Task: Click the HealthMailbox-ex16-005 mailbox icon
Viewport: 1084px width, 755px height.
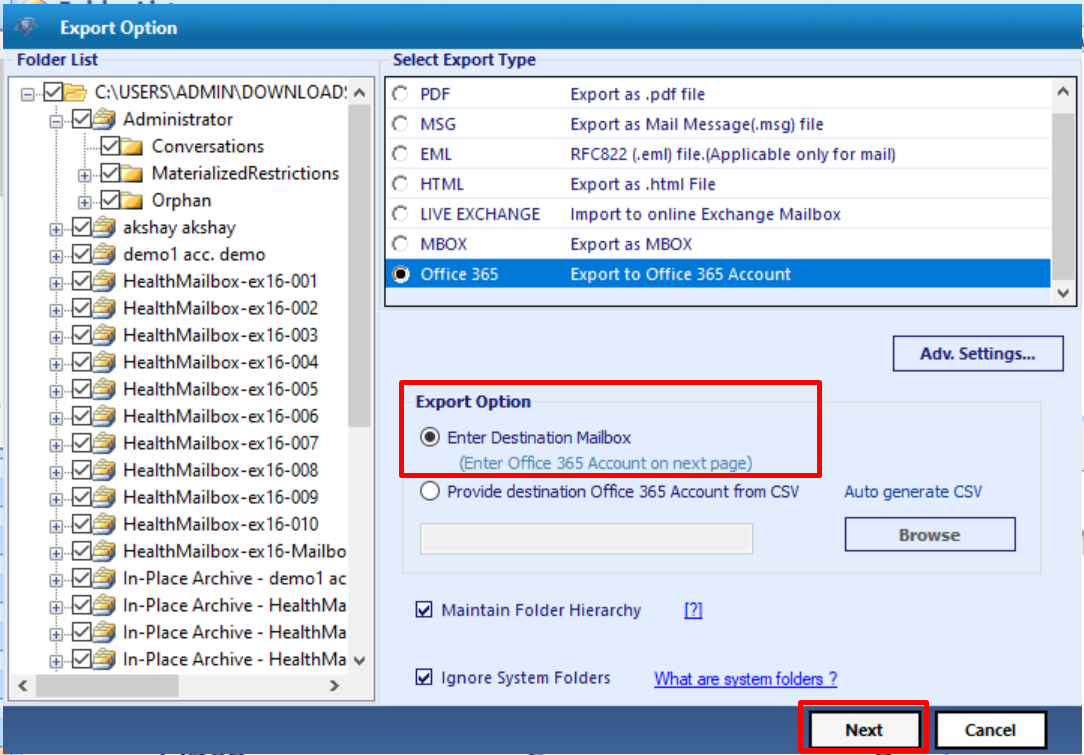Action: tap(104, 389)
